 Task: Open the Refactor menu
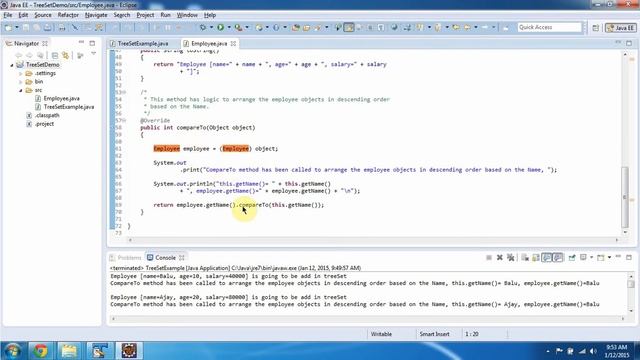(x=68, y=15)
